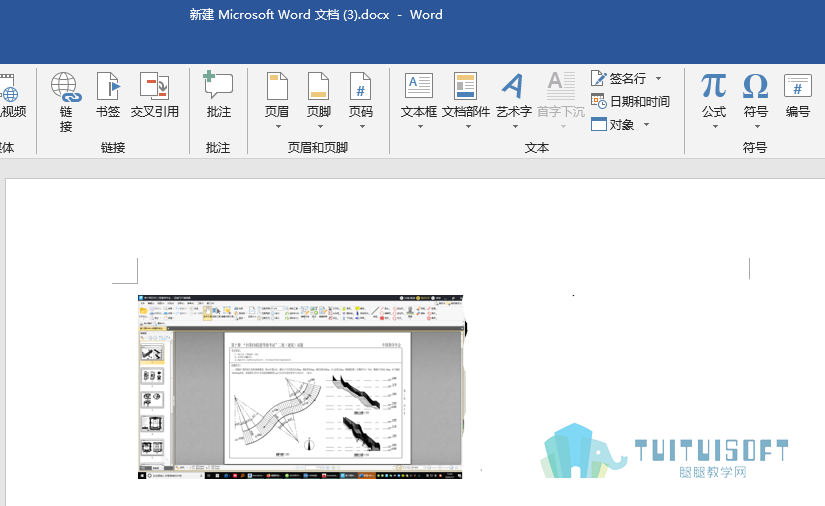This screenshot has height=506, width=825.
Task: Insert 日期和时间 date and time
Action: coord(630,101)
